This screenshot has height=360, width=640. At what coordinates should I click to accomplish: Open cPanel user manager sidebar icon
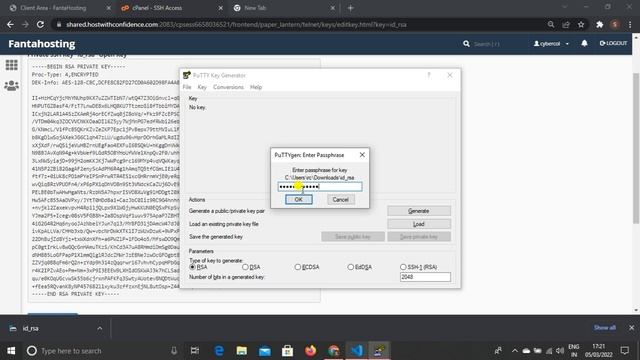coord(11,86)
